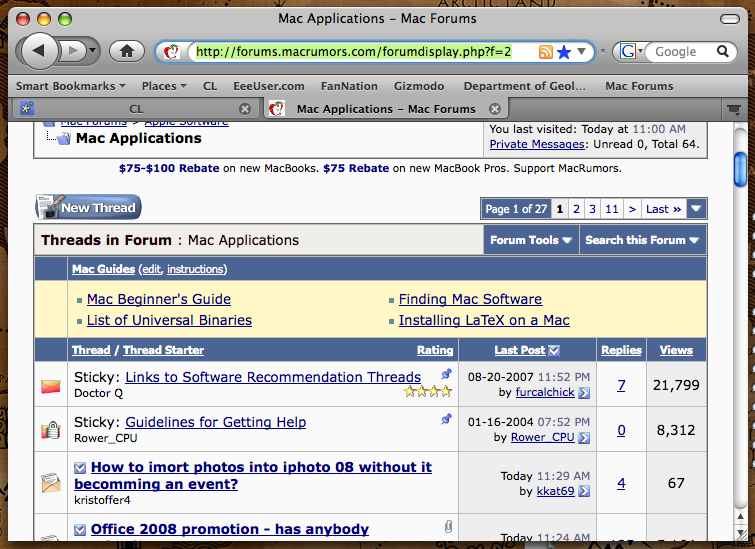
Task: Go to next page with > link
Action: click(x=632, y=209)
